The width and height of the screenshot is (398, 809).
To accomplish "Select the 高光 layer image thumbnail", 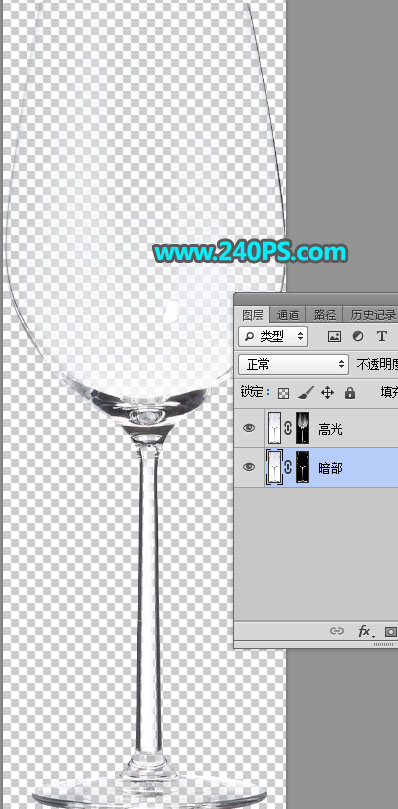I will tap(274, 428).
